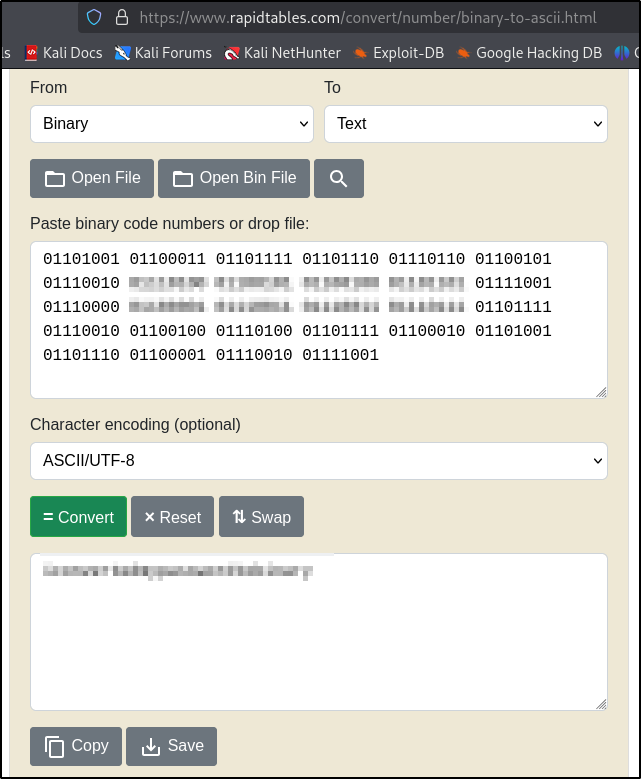Image resolution: width=641 pixels, height=779 pixels.
Task: Click the green Convert button
Action: pos(78,517)
